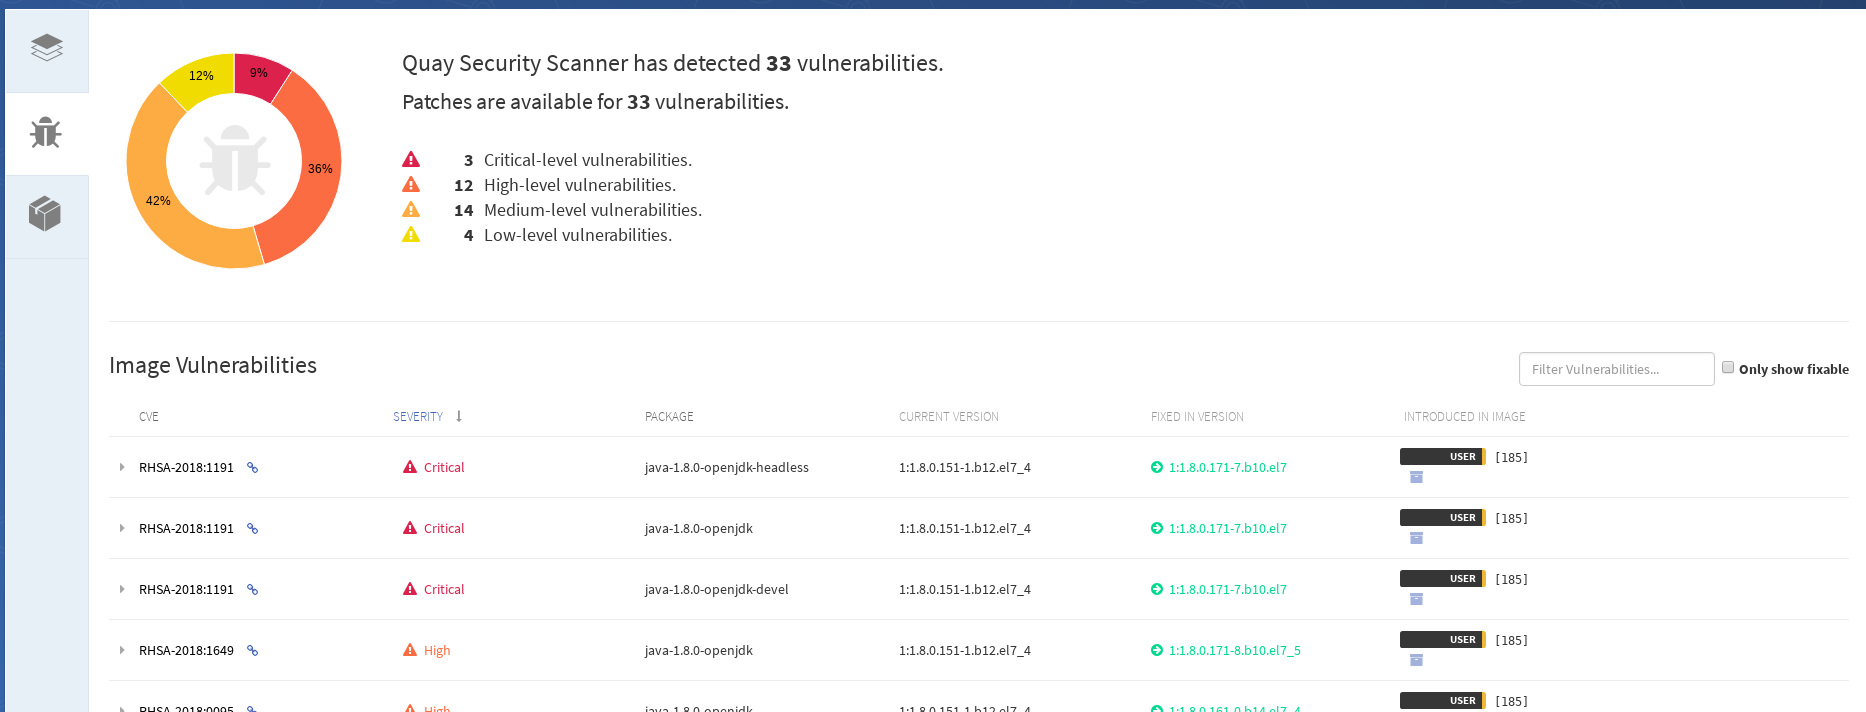Open fixed version 1:1.8.0.171-7.b10.el7 in first row

click(1228, 467)
